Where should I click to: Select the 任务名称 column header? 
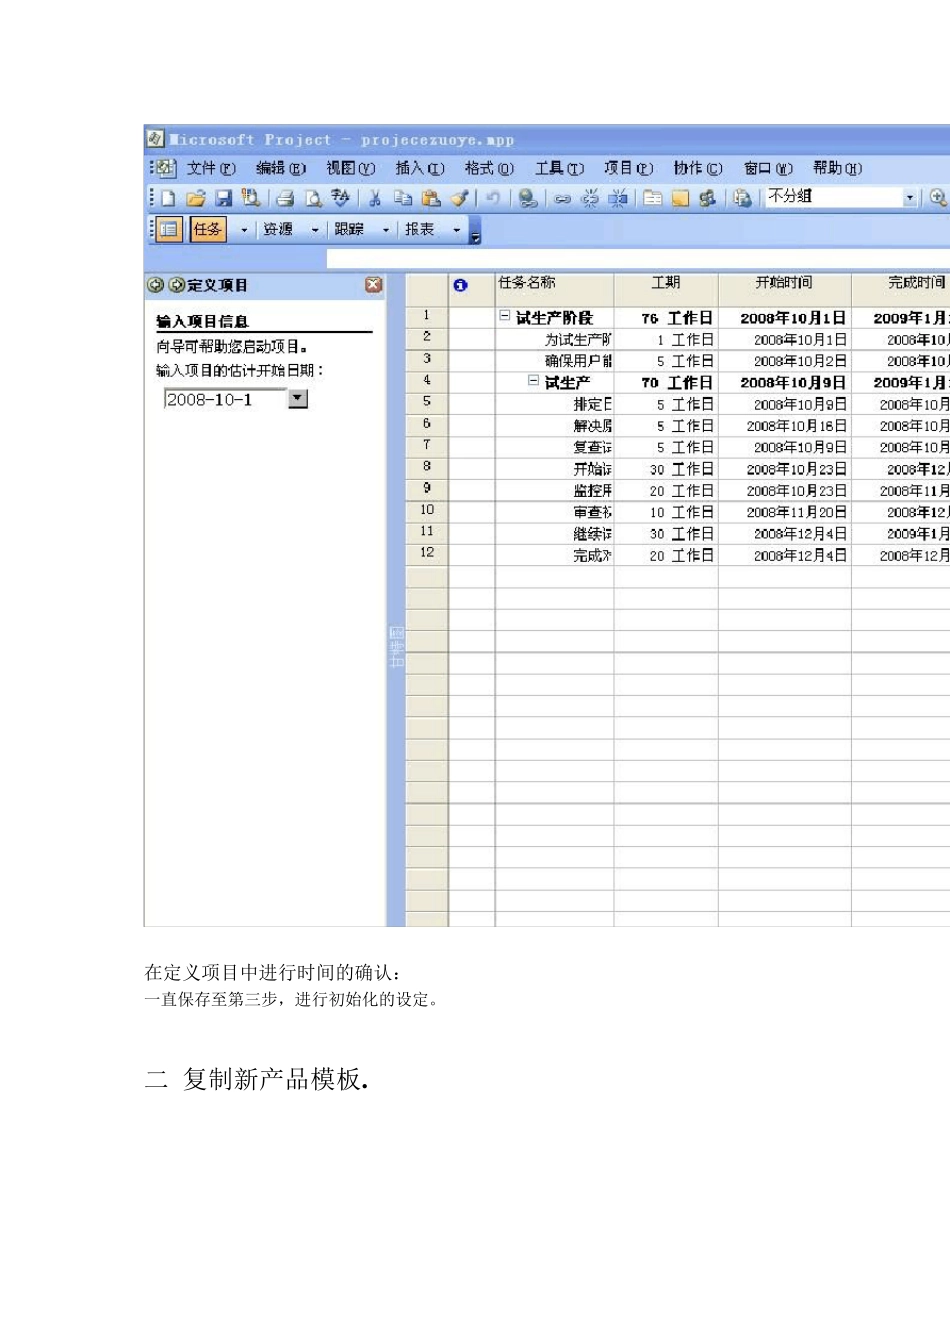(554, 289)
